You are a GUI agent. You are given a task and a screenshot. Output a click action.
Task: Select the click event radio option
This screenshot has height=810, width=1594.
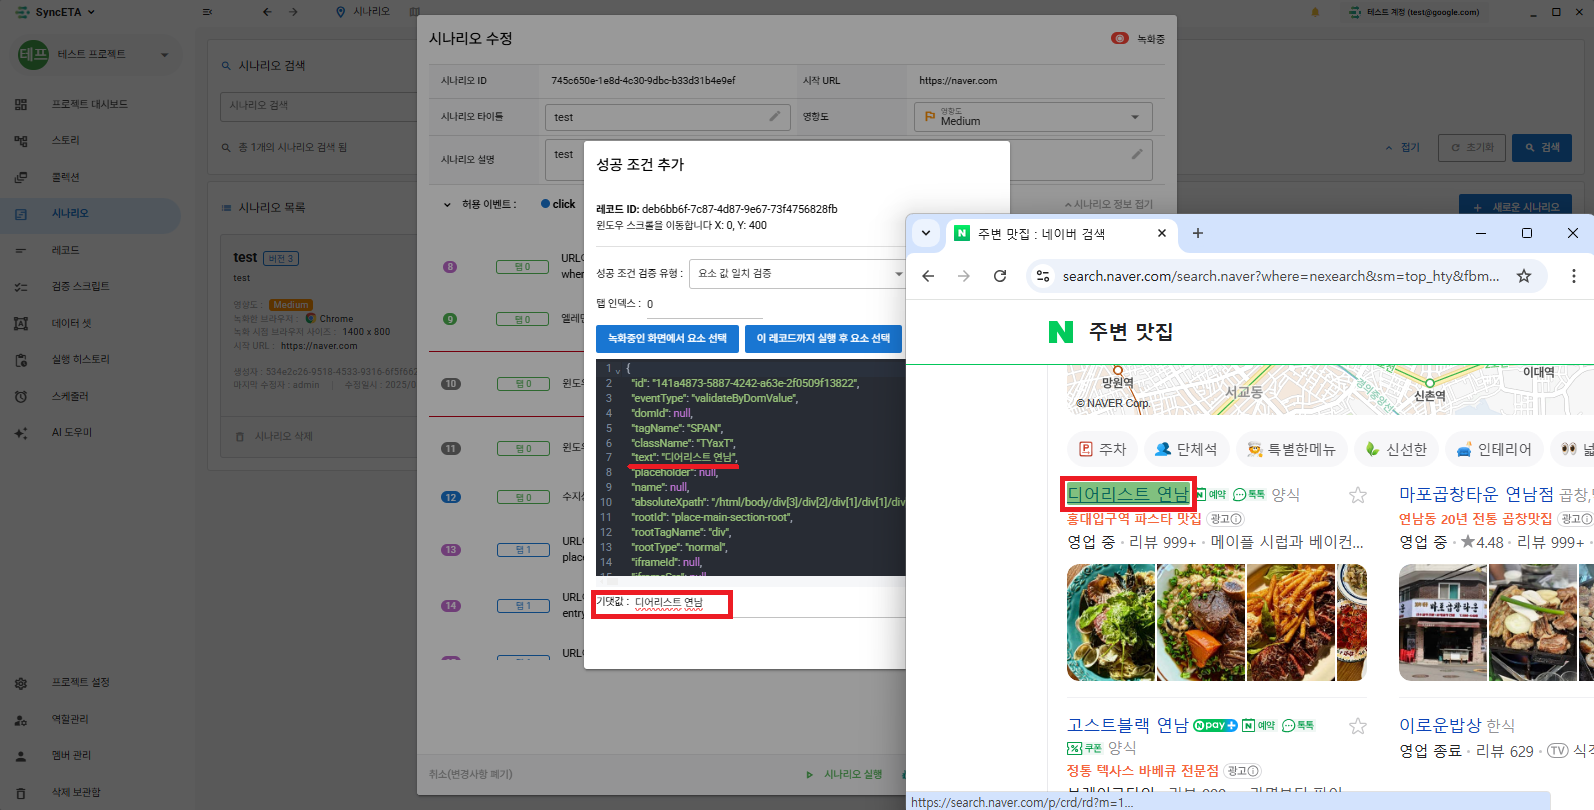pos(546,204)
